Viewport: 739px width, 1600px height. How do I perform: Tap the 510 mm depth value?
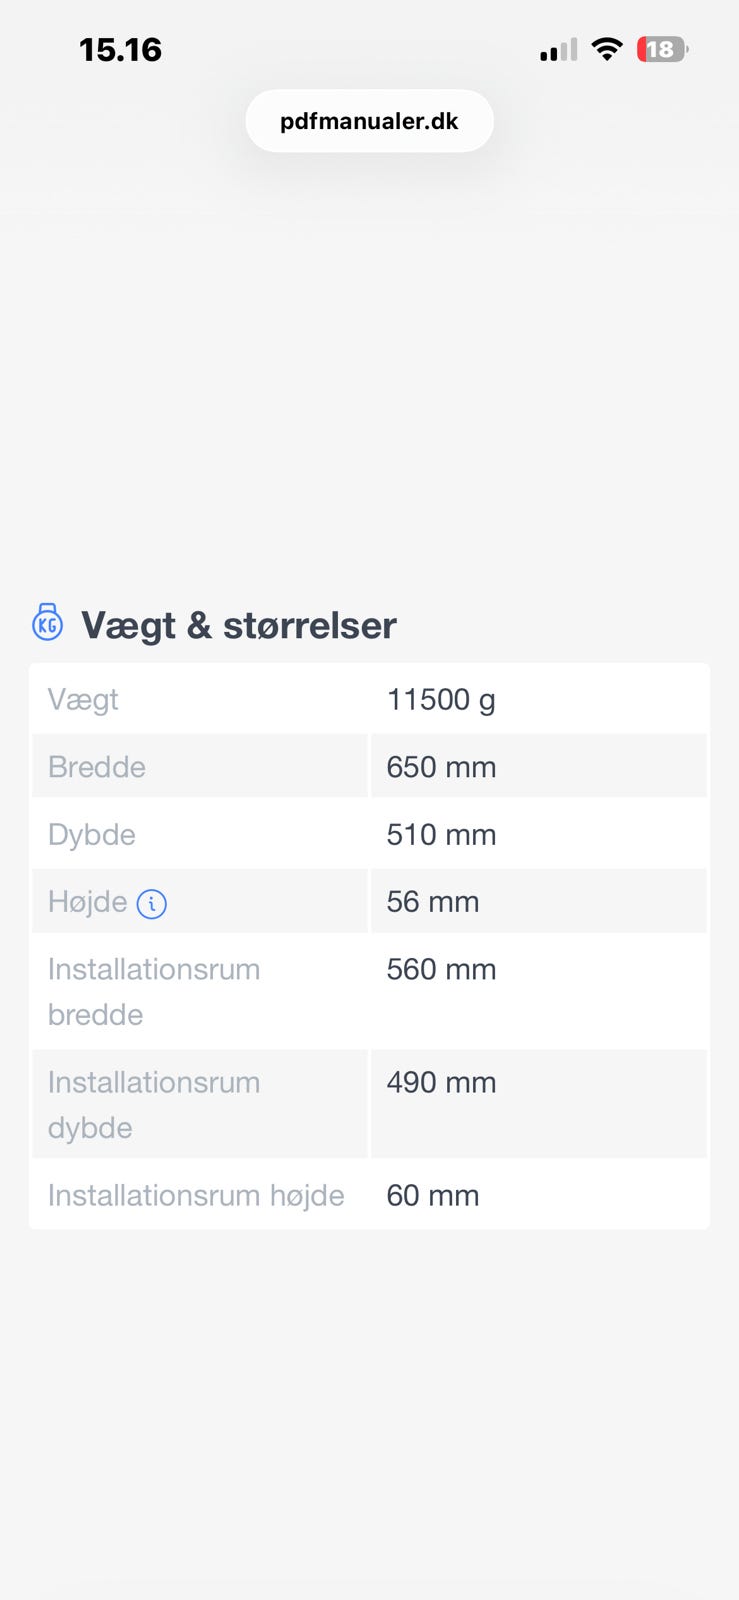pyautogui.click(x=441, y=834)
